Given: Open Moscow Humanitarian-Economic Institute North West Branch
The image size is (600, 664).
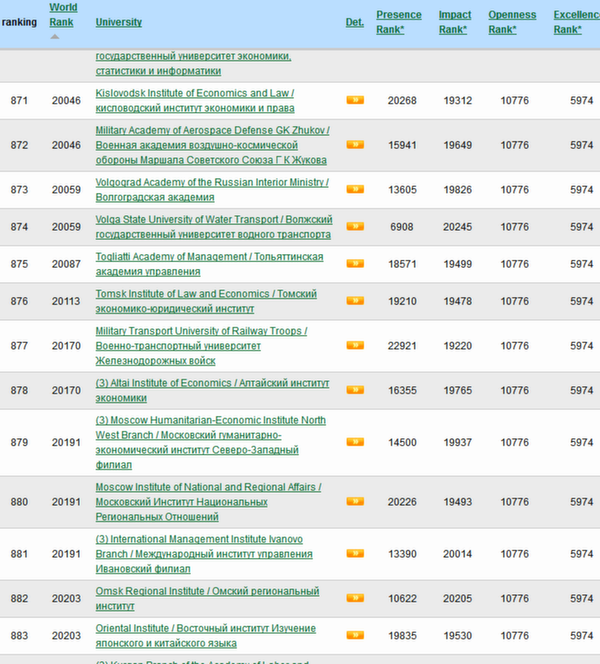Looking at the screenshot, I should 210,443.
